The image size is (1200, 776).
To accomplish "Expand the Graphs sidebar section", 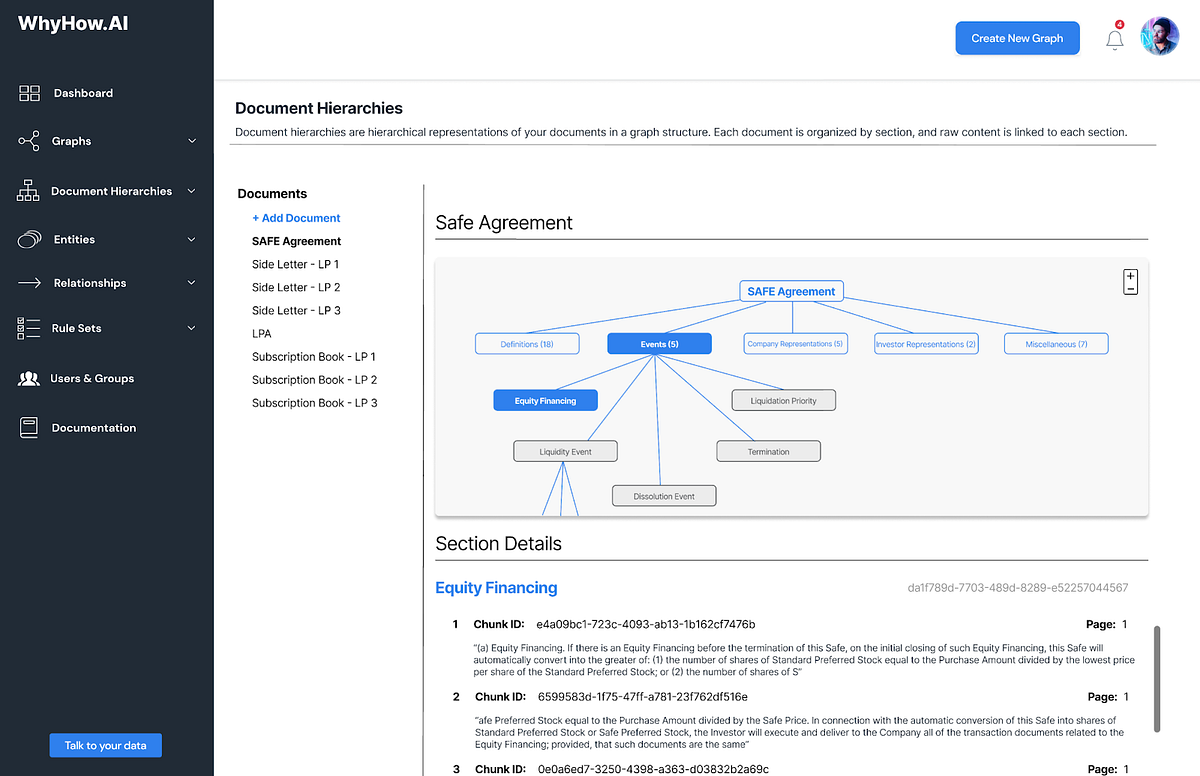I will (191, 140).
